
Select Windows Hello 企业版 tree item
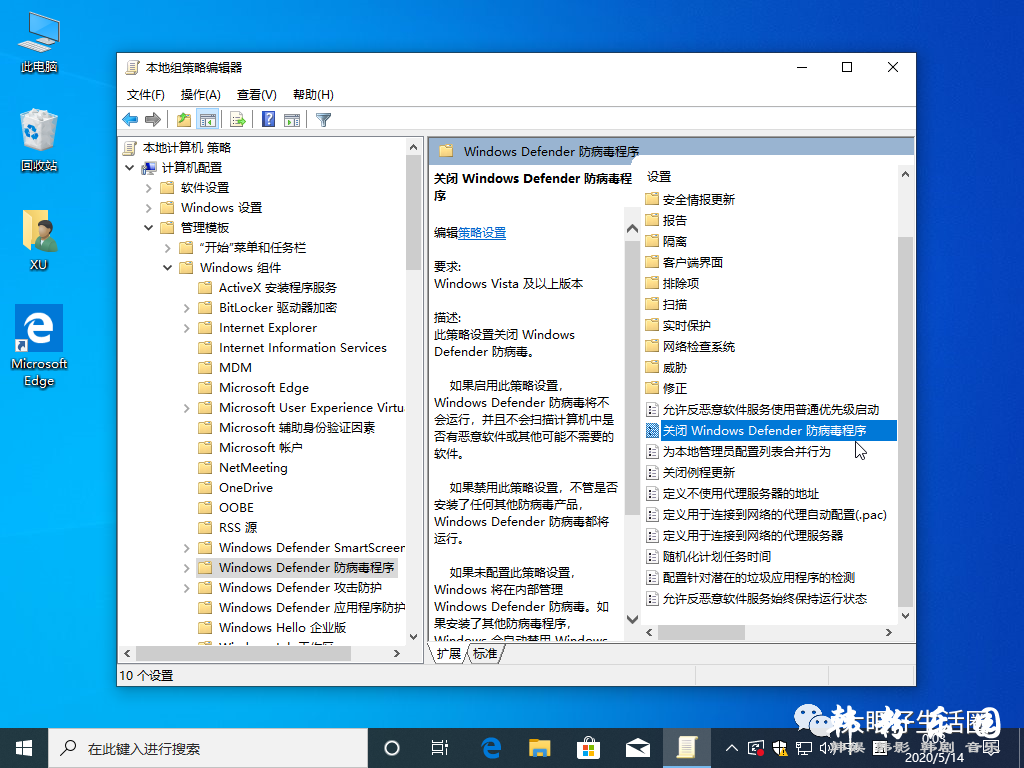pyautogui.click(x=282, y=628)
